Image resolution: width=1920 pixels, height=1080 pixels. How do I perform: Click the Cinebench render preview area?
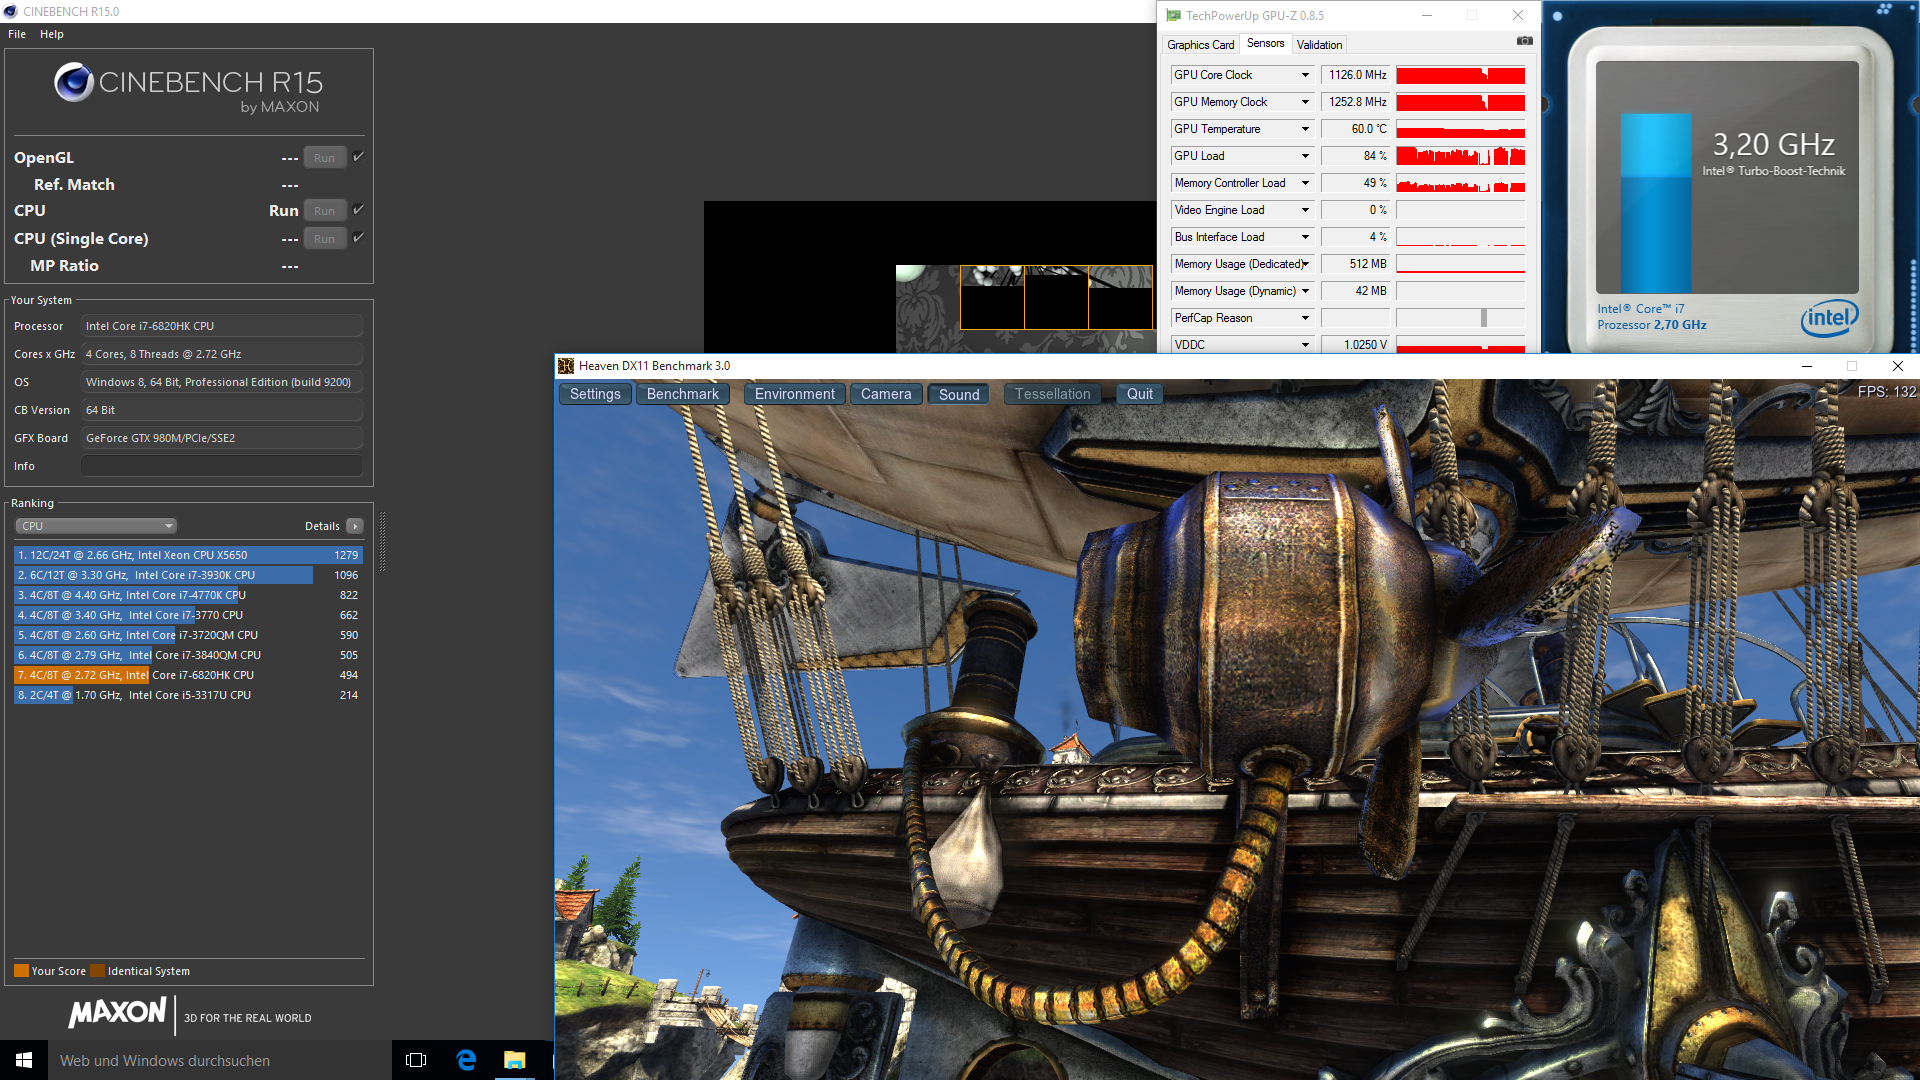(x=930, y=277)
